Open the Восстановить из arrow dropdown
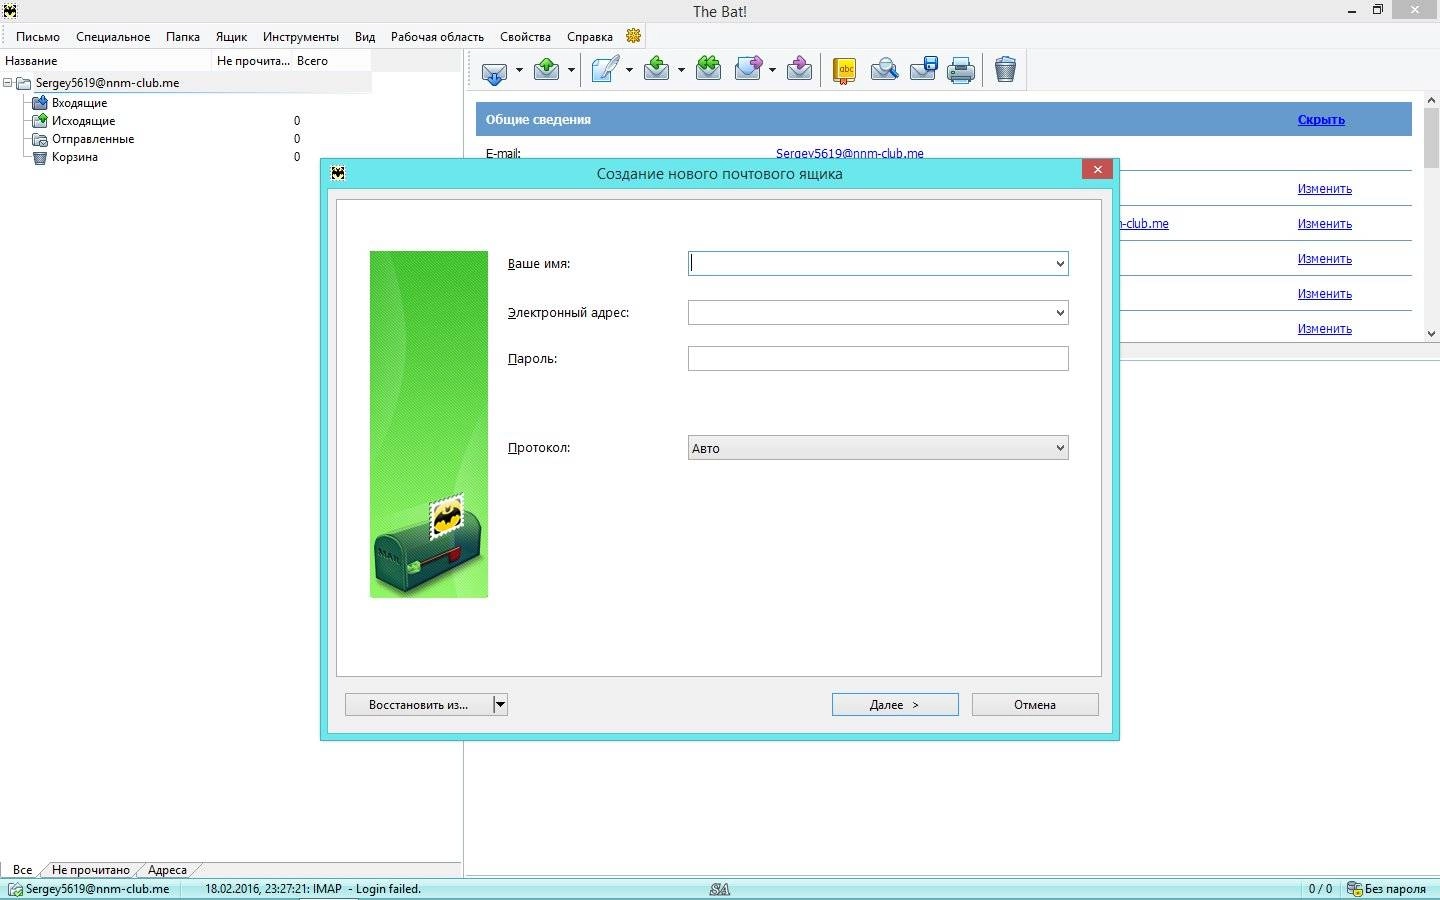The image size is (1440, 900). click(x=500, y=705)
